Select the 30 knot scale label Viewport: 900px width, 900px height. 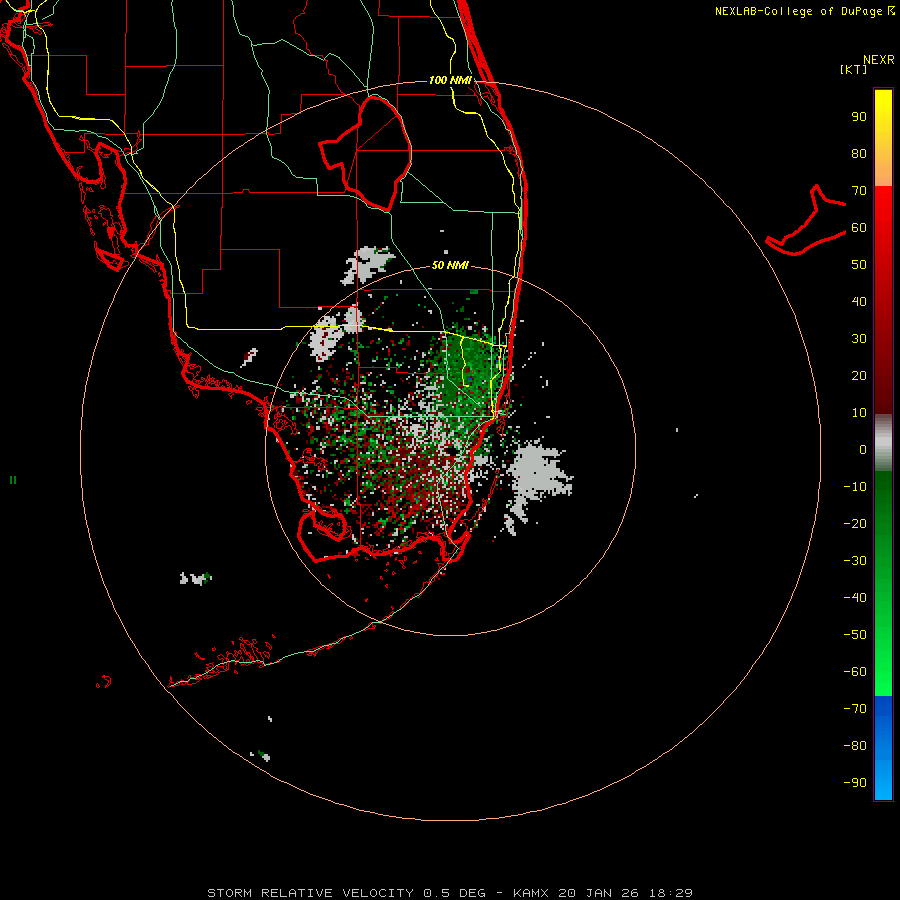point(859,339)
